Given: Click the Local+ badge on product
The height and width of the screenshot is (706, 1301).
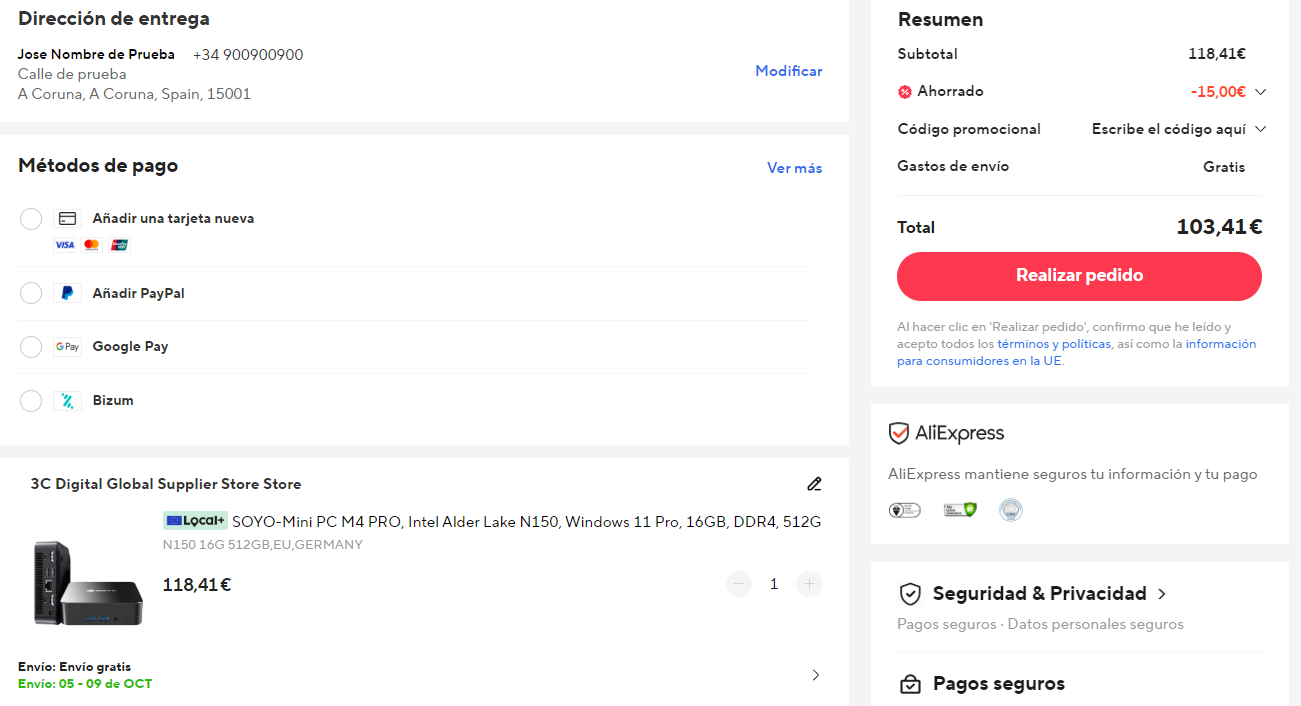Looking at the screenshot, I should 195,521.
